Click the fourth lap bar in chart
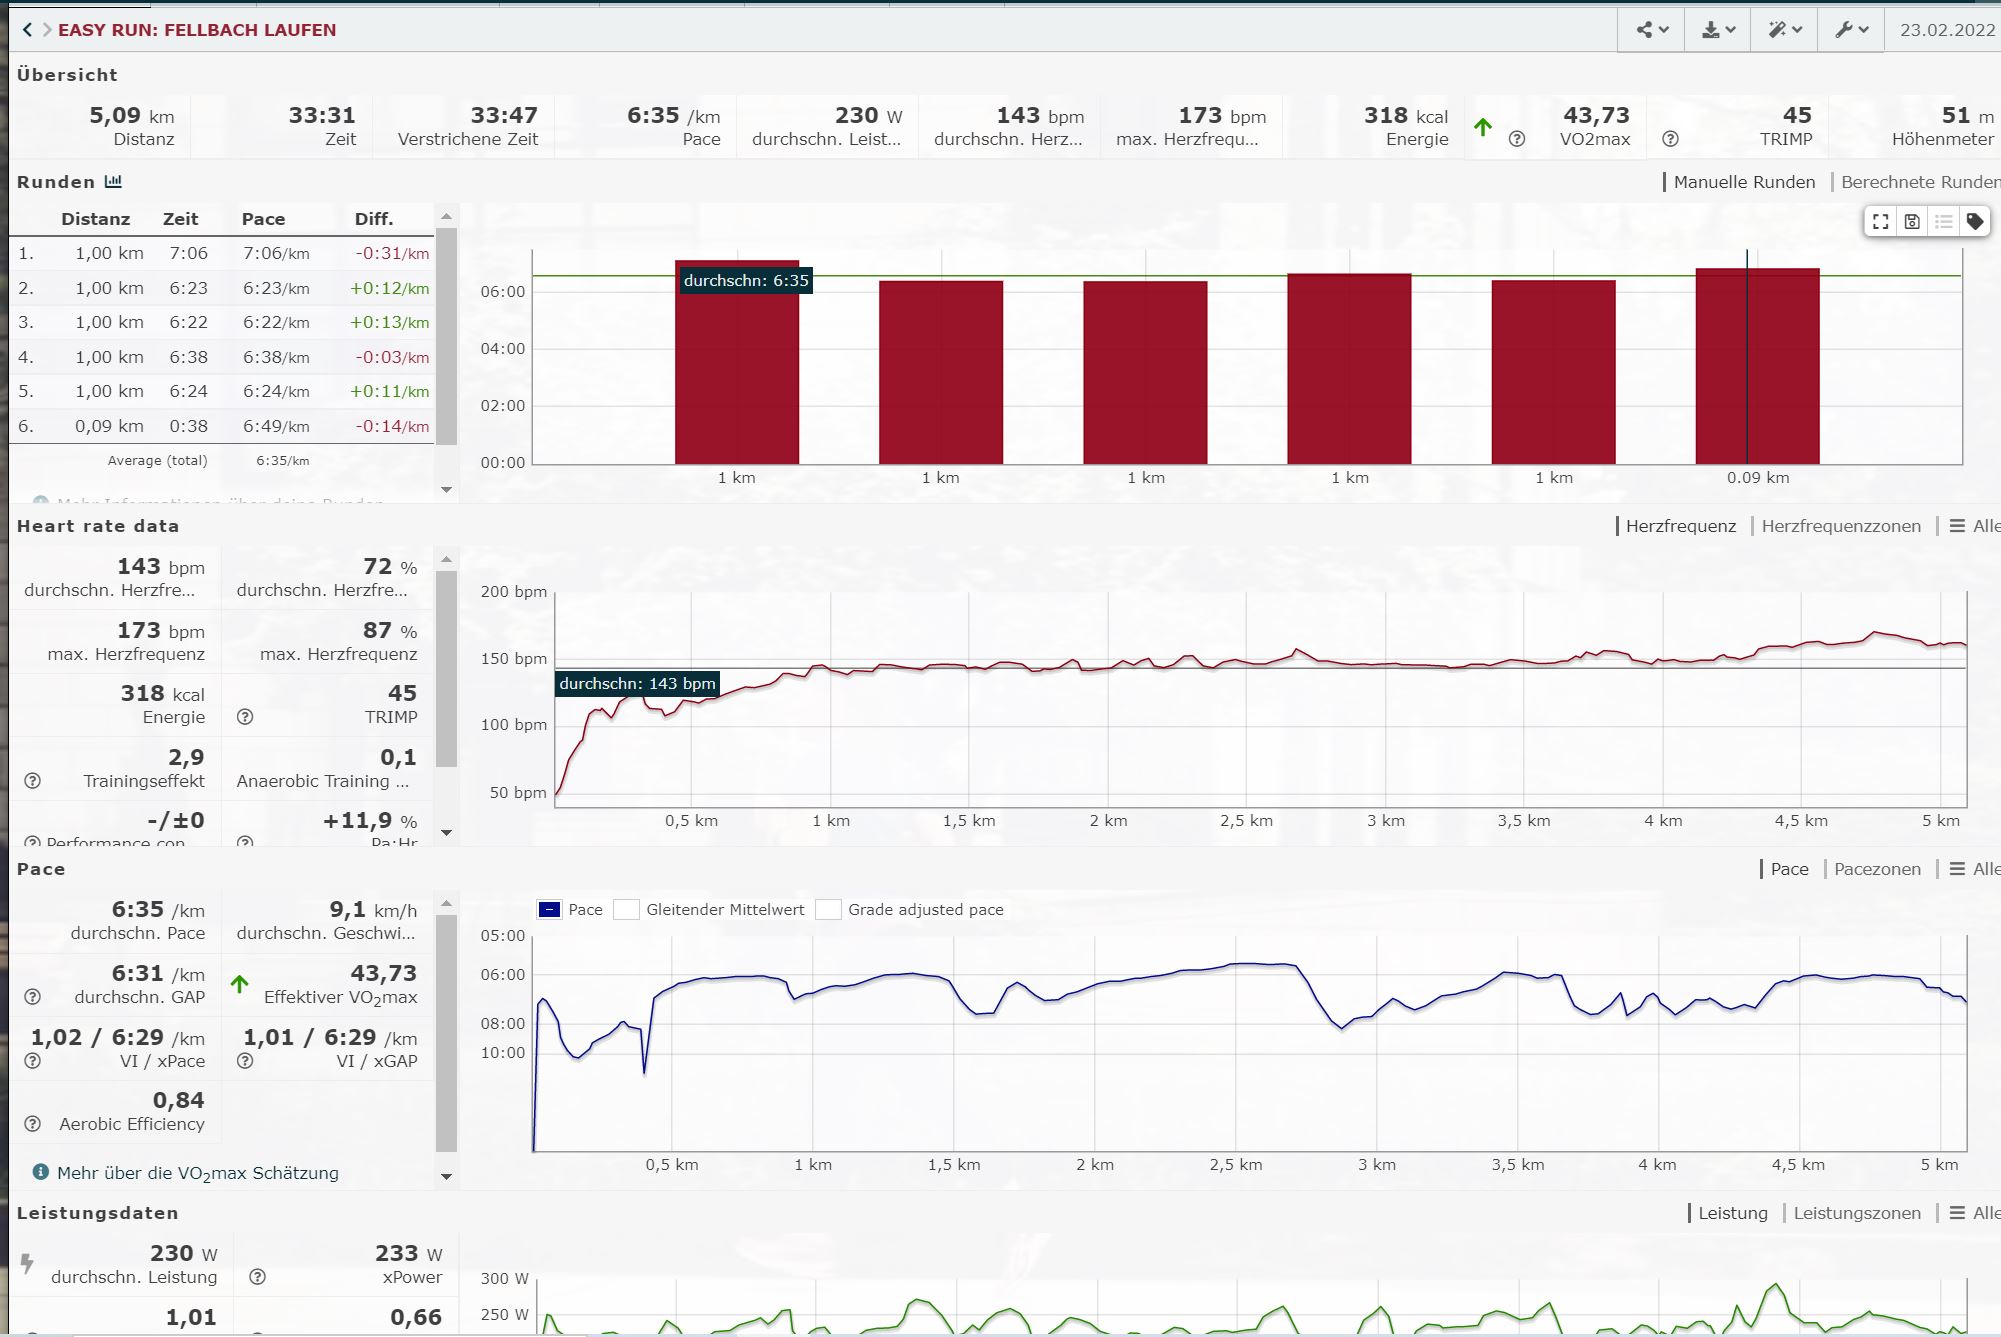The image size is (2001, 1337). click(x=1349, y=370)
